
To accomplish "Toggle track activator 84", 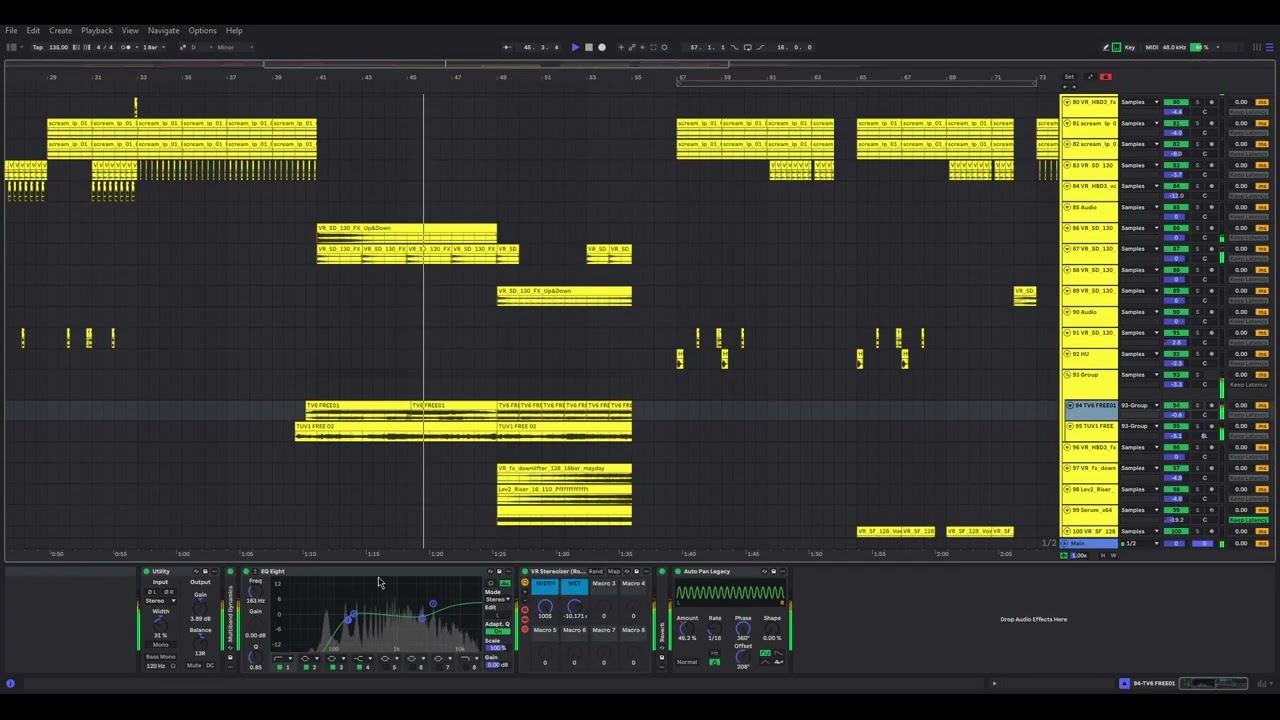I will tap(1177, 186).
